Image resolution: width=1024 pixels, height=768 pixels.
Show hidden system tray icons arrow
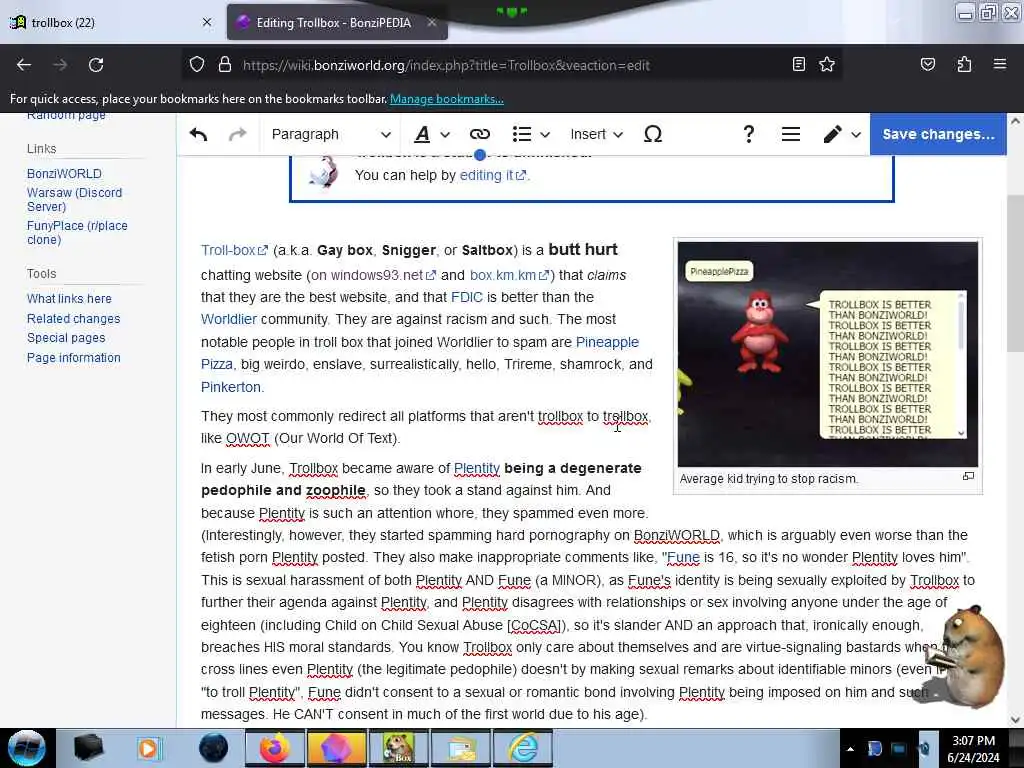(850, 749)
